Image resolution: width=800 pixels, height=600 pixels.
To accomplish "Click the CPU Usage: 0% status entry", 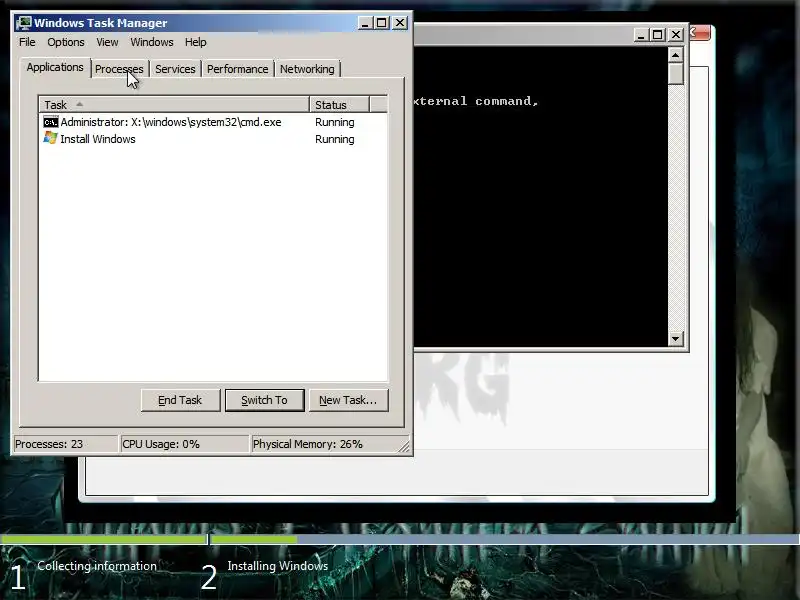I will point(184,444).
